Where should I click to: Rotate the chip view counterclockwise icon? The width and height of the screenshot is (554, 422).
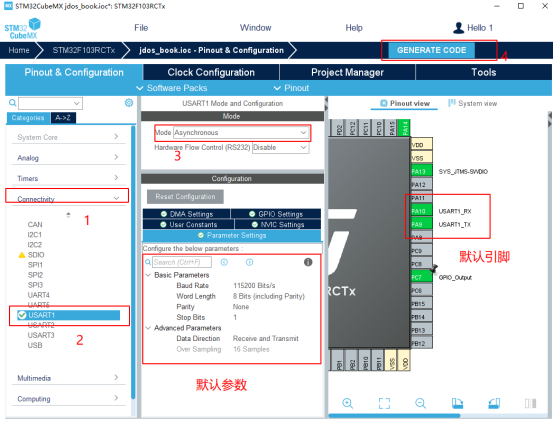pos(494,403)
